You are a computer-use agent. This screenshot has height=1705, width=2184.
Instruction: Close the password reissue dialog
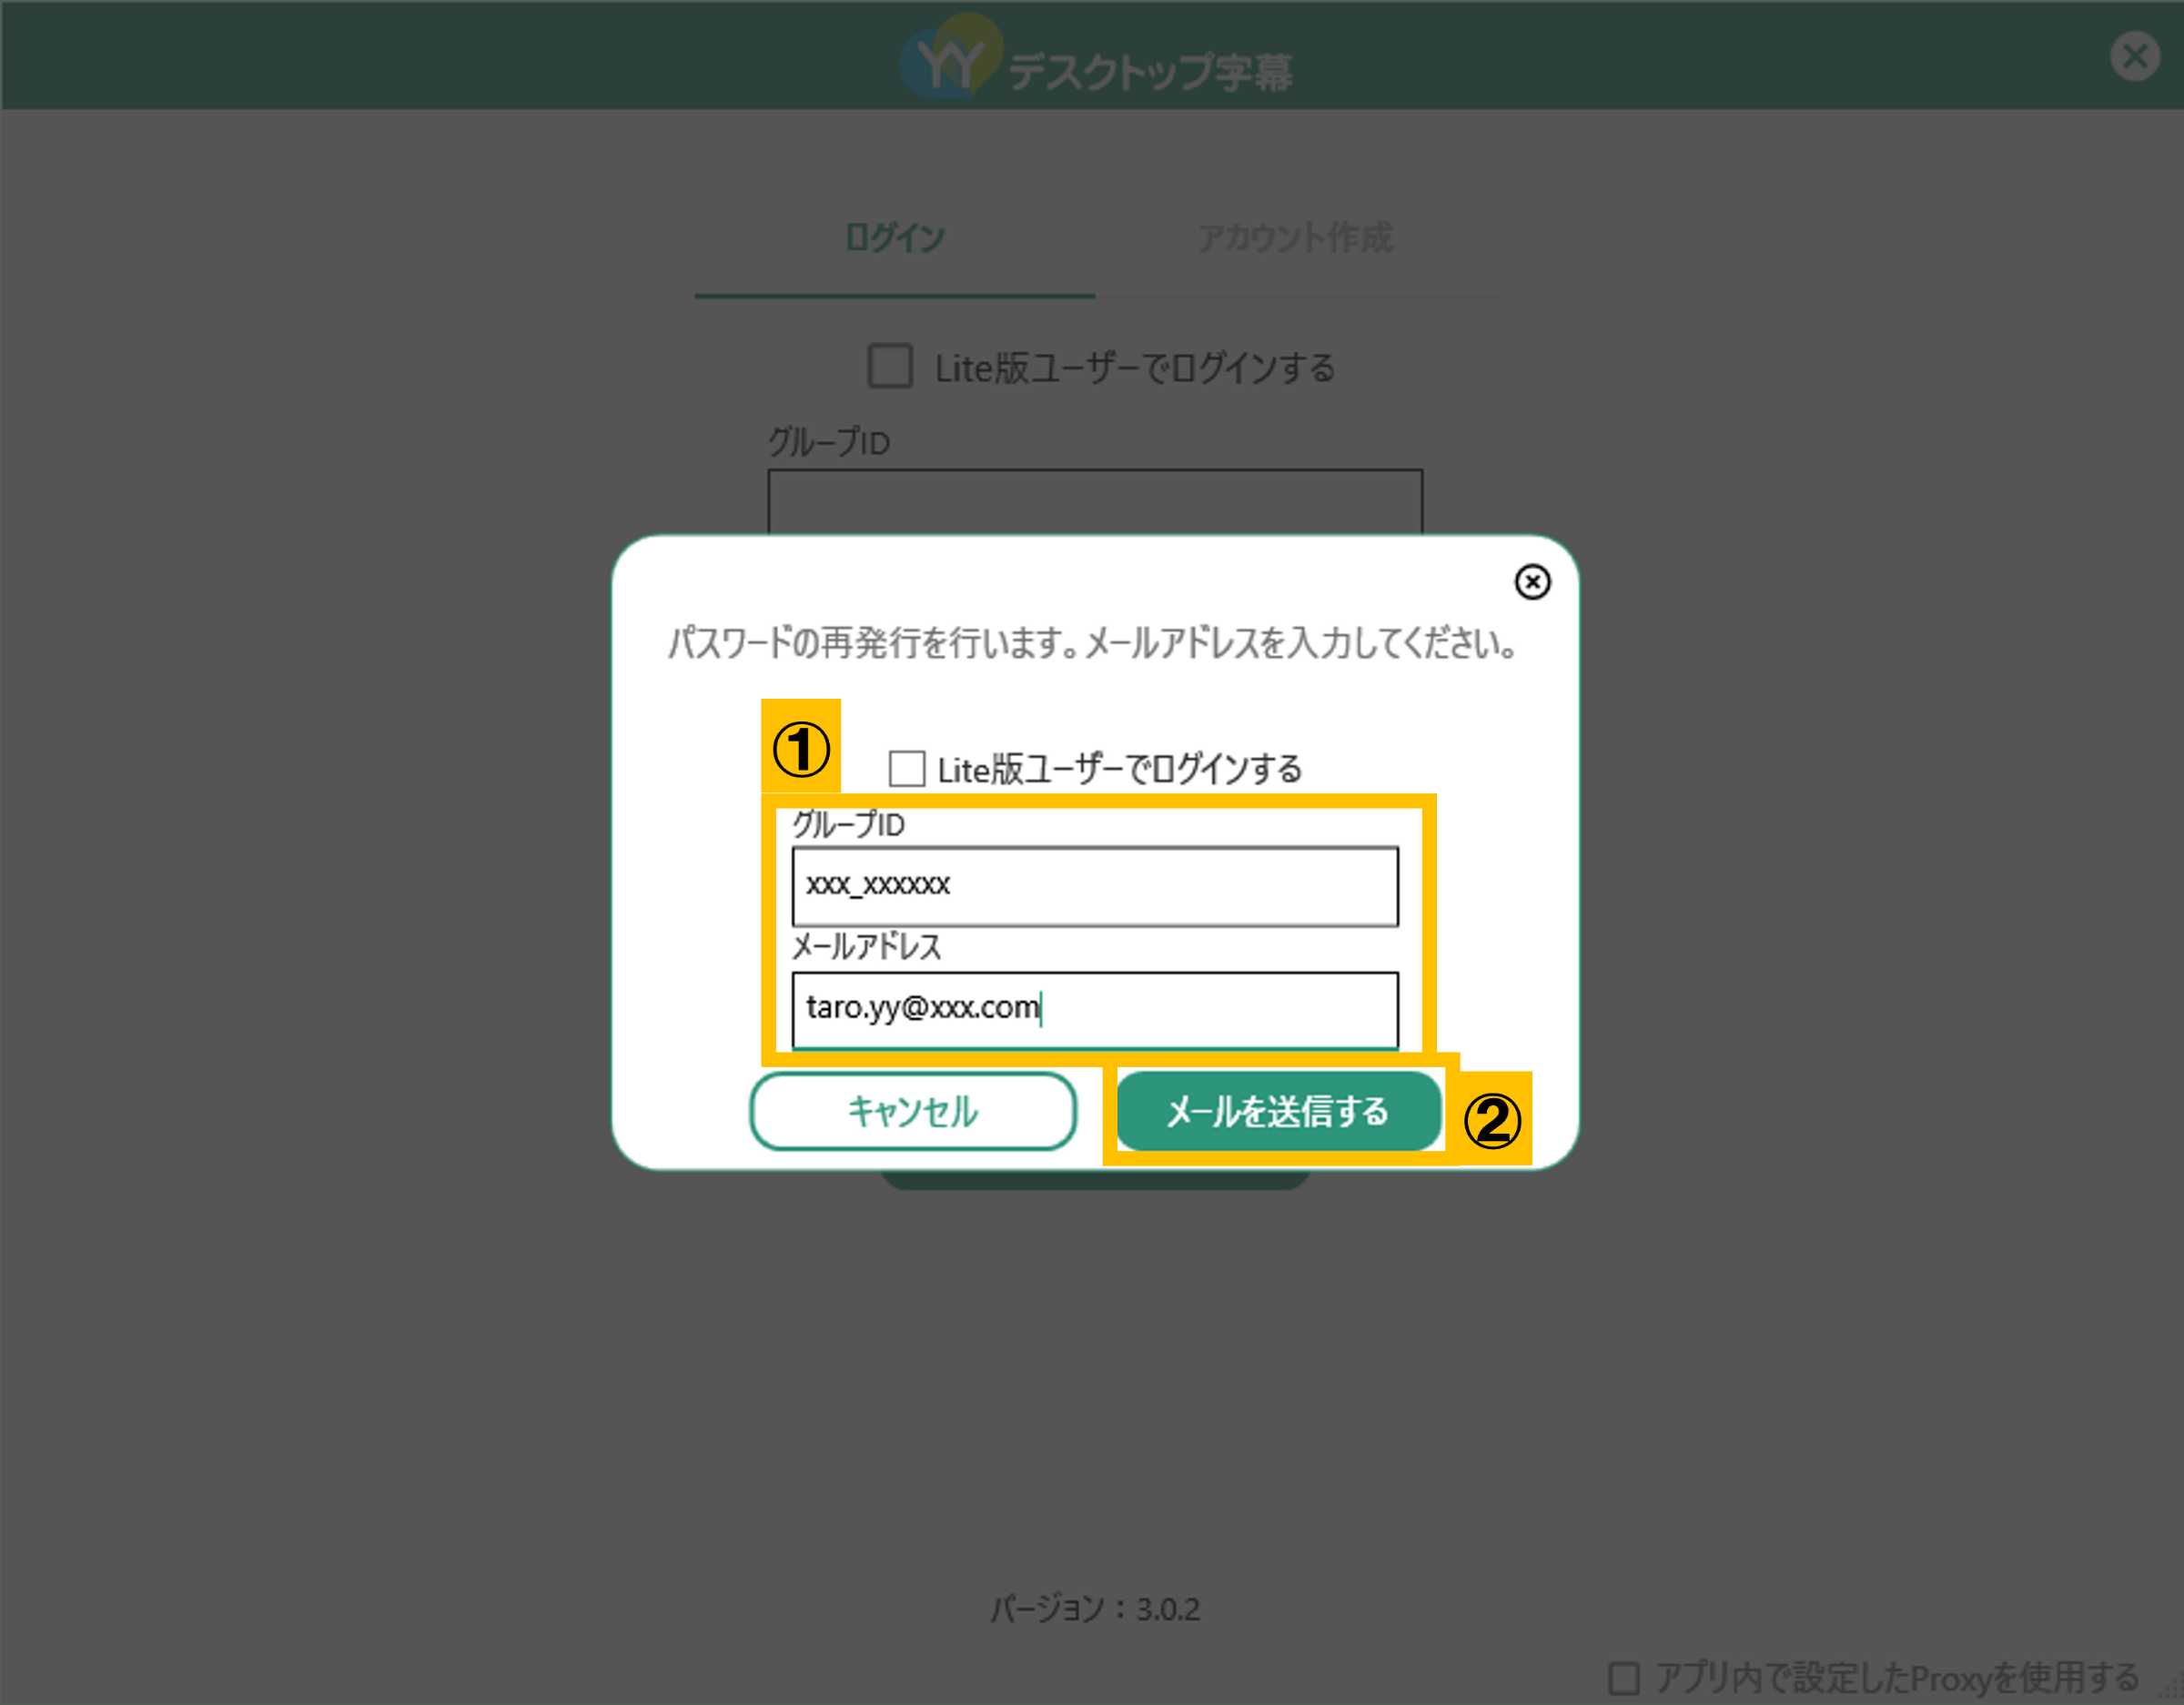[1531, 582]
